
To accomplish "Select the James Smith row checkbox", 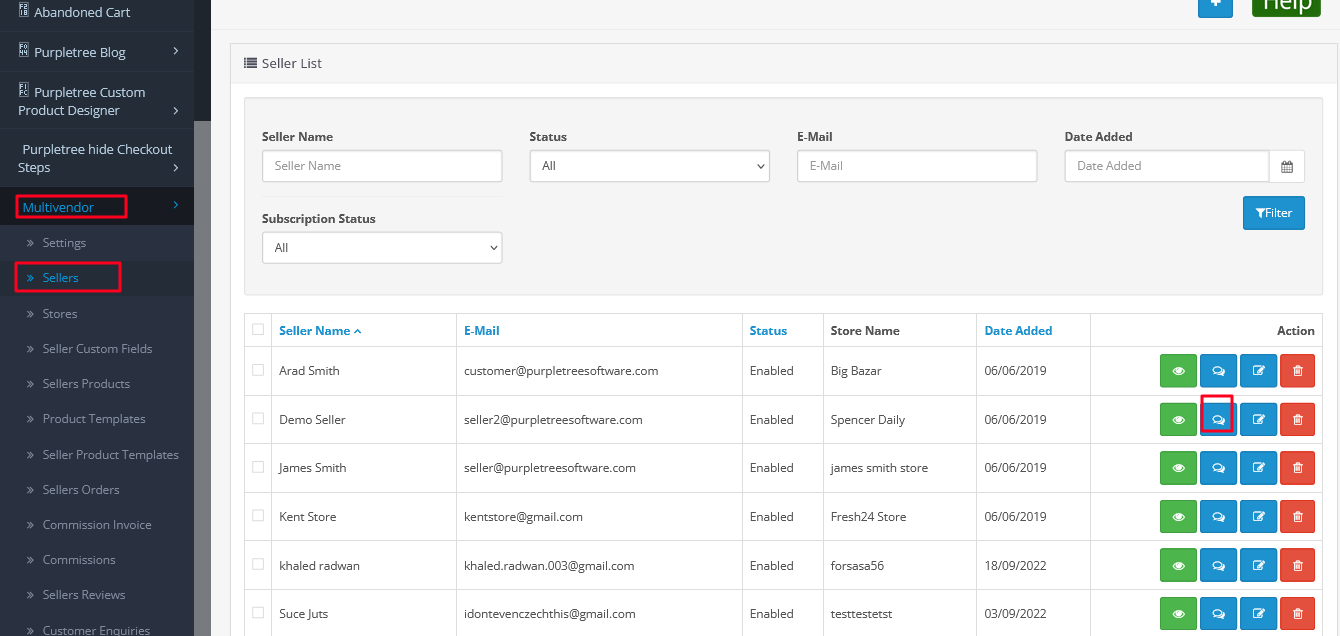I will click(x=259, y=467).
